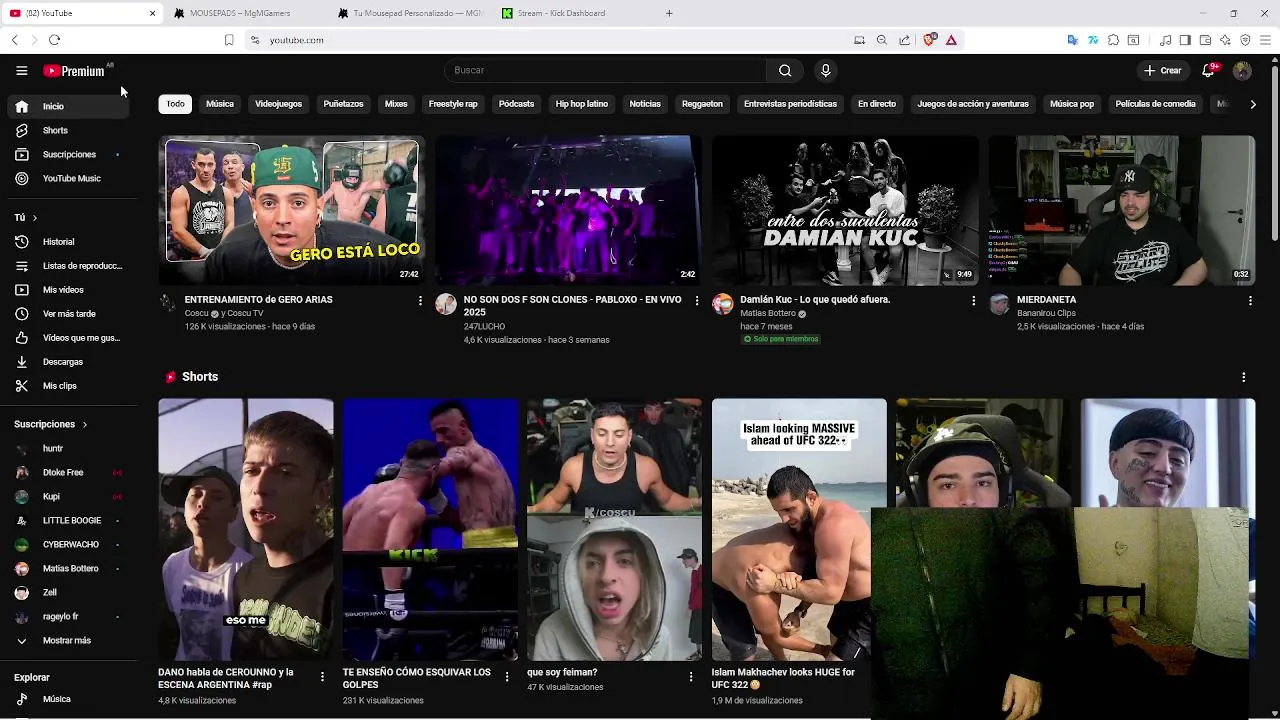Open the CYBERWACHO subscription channel
The image size is (1280, 720).
[66, 544]
